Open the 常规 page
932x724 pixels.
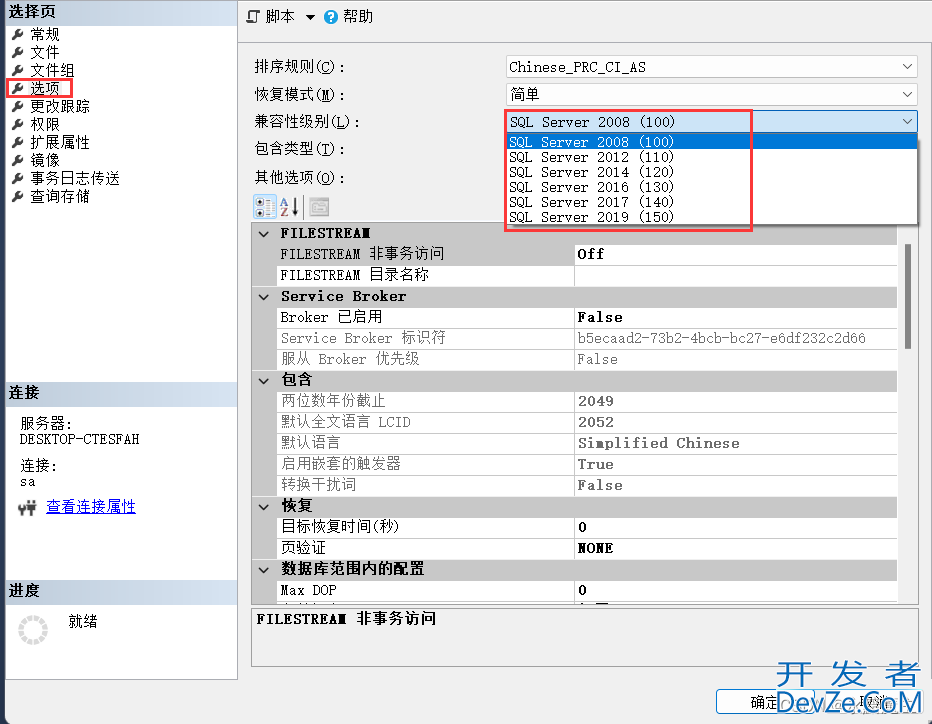(x=45, y=34)
